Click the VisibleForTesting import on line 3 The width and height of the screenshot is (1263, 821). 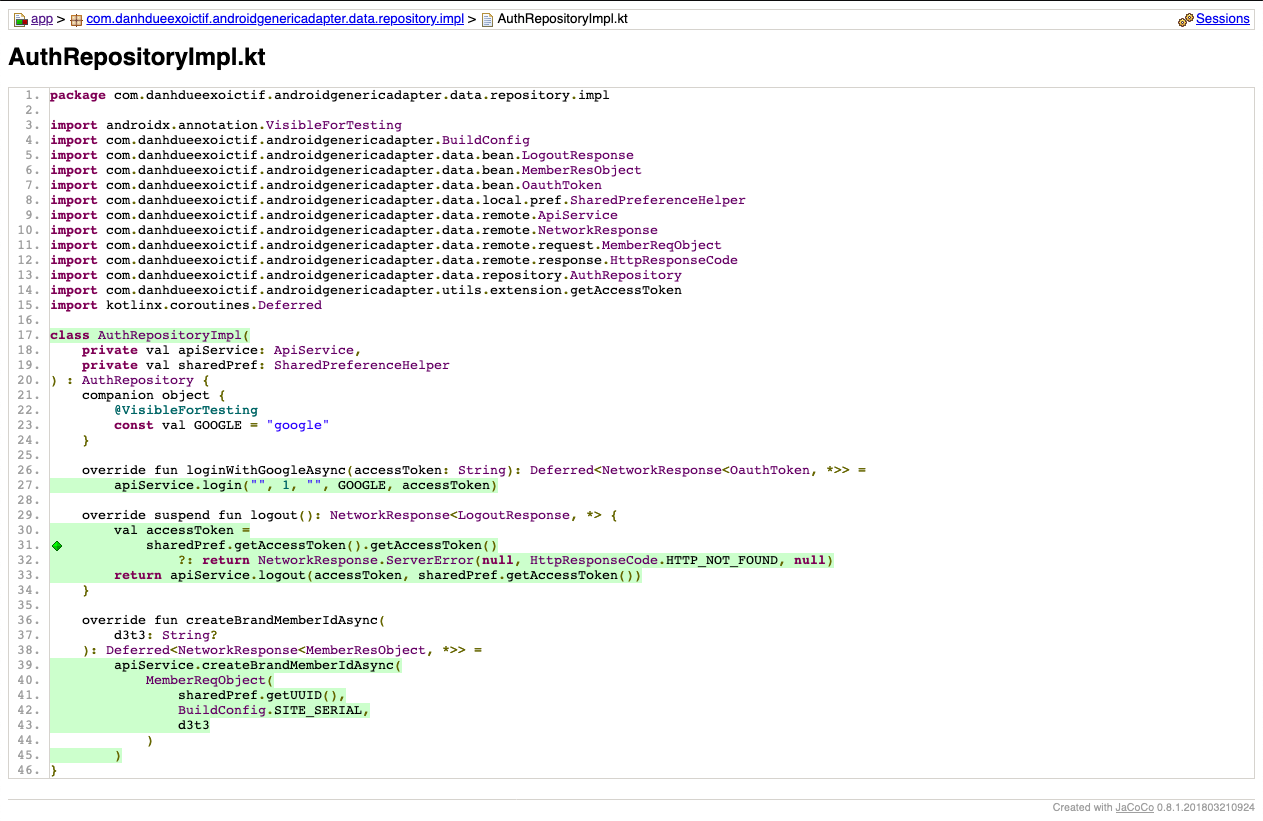click(226, 126)
